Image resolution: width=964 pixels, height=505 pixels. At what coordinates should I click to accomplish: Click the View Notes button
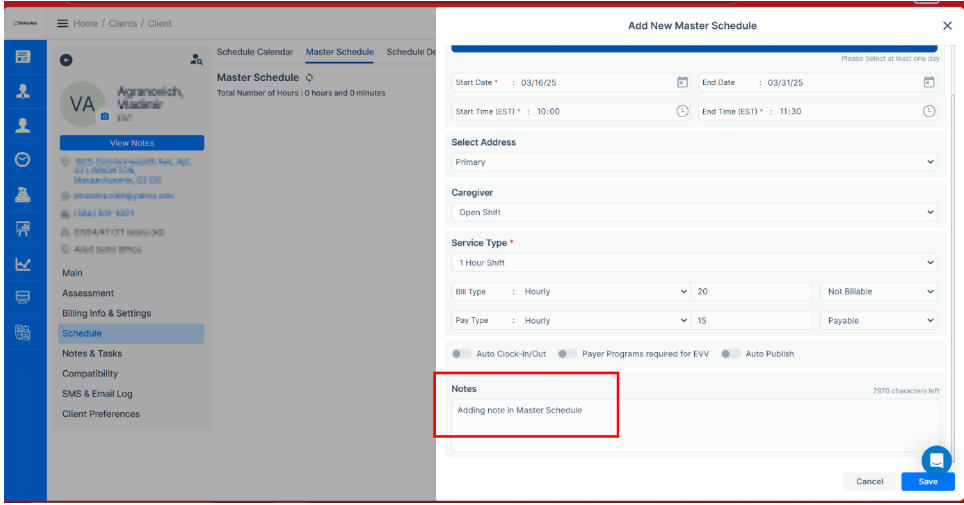tap(132, 143)
